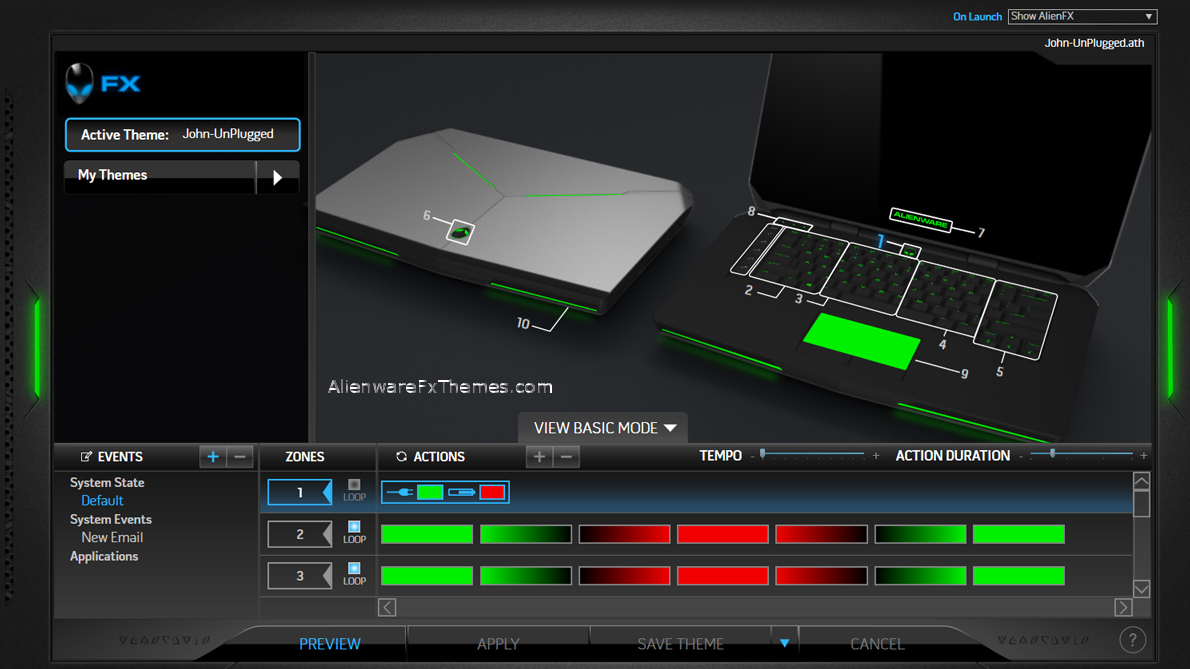
Task: Open the On Launch Show AlienFX dropdown
Action: coord(1081,16)
